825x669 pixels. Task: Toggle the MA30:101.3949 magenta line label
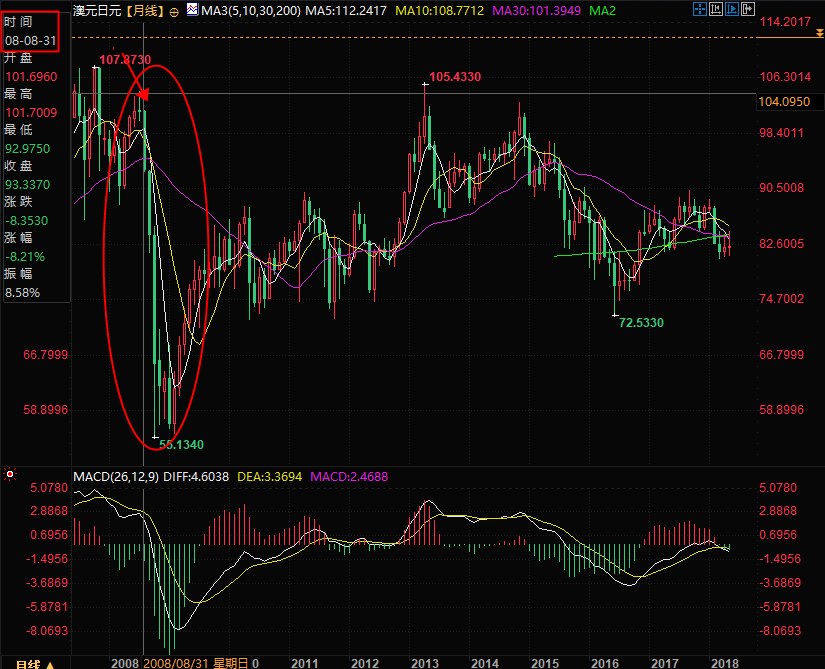click(x=537, y=11)
